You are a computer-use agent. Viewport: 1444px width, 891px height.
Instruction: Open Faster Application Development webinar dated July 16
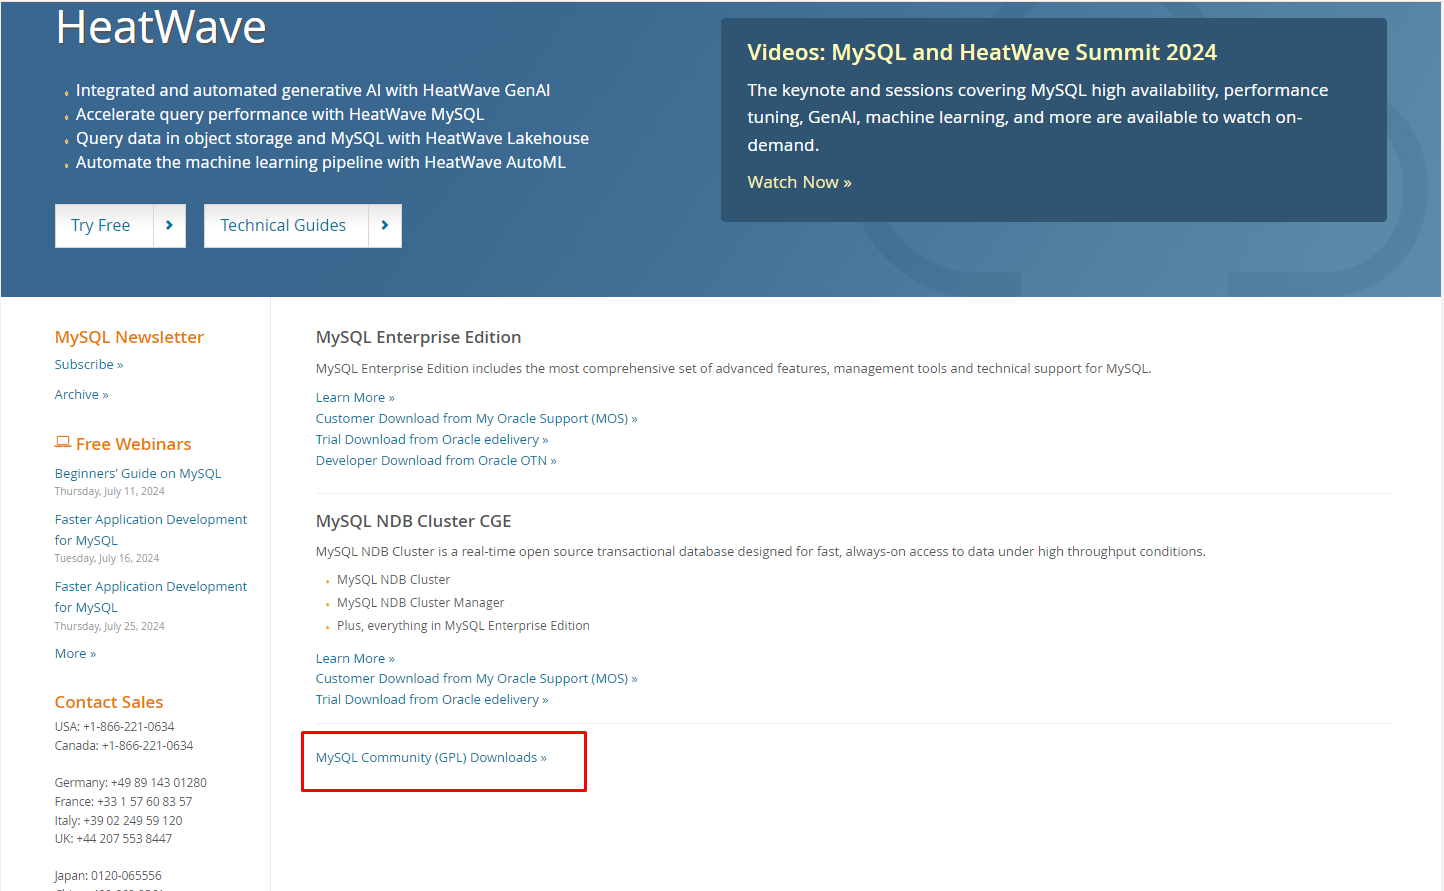tap(151, 530)
